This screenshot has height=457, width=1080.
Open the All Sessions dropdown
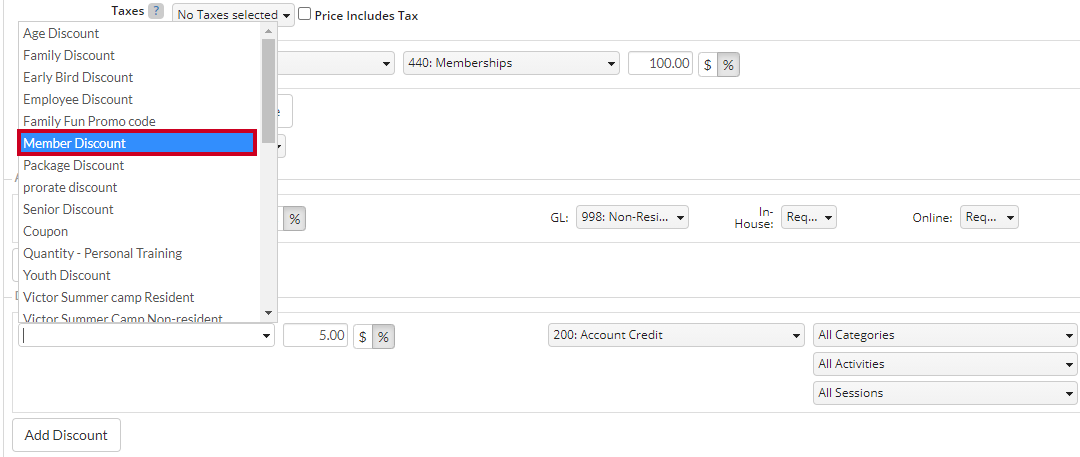pyautogui.click(x=944, y=393)
